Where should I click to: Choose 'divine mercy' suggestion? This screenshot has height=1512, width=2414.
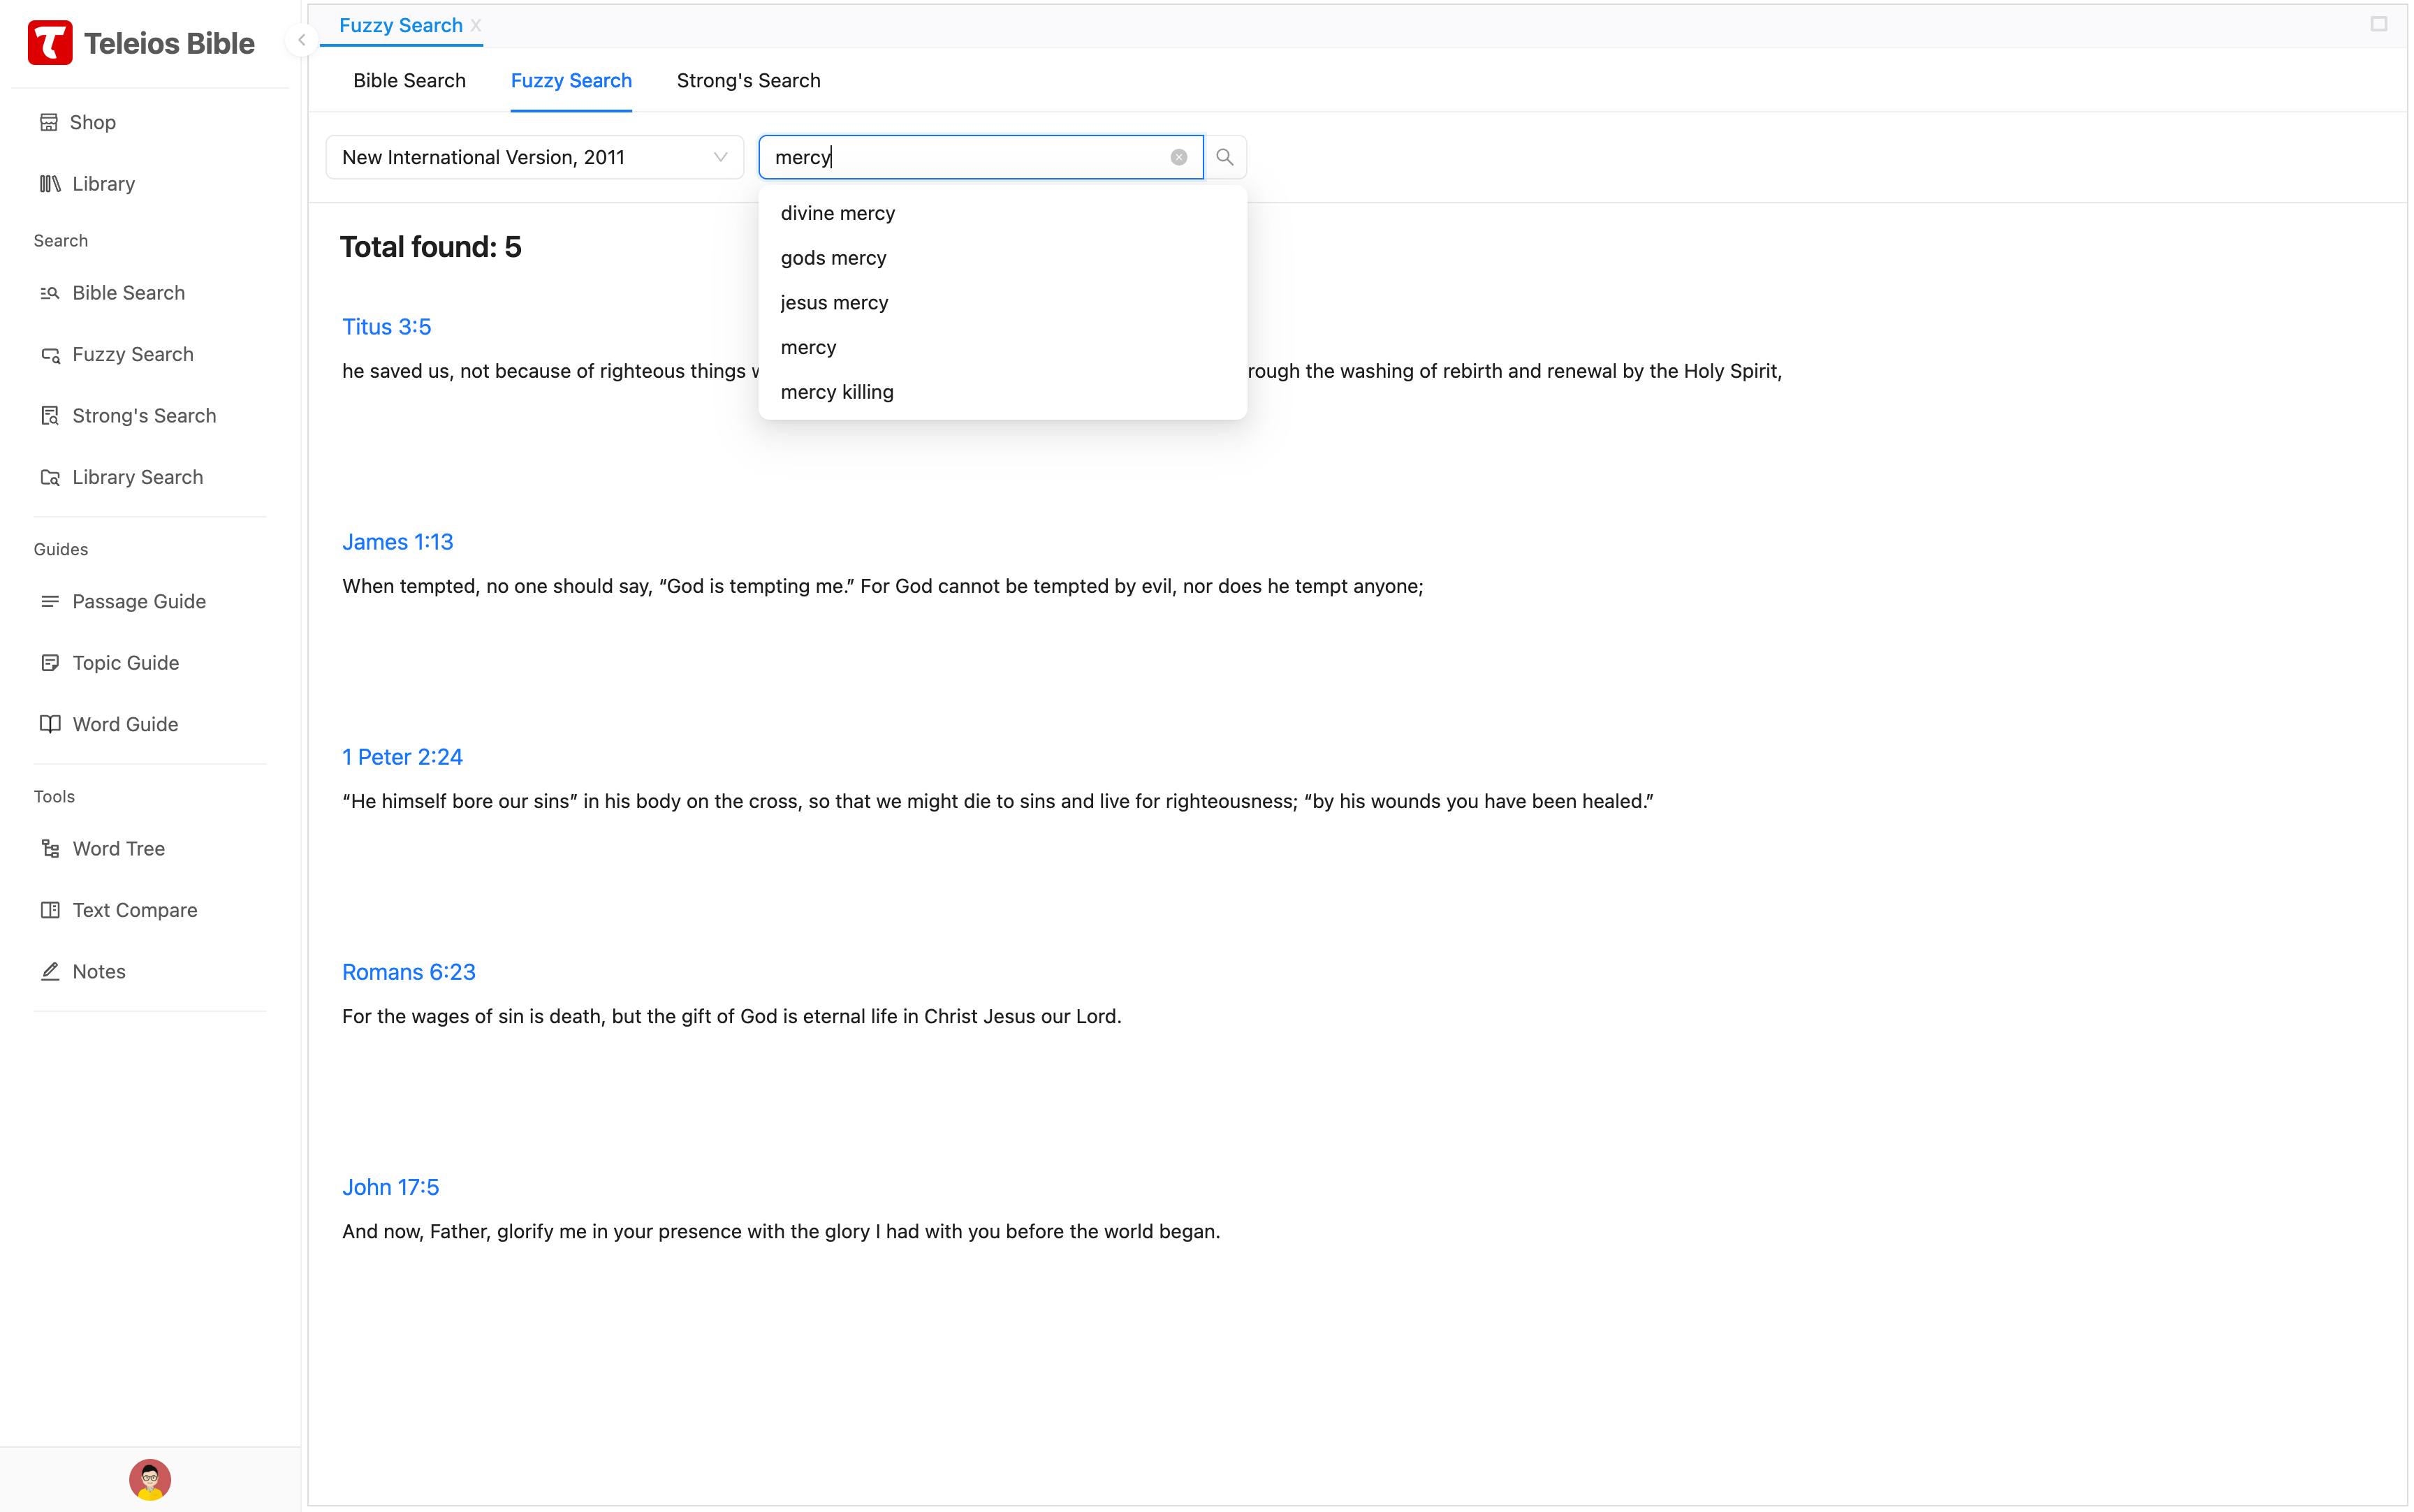837,213
